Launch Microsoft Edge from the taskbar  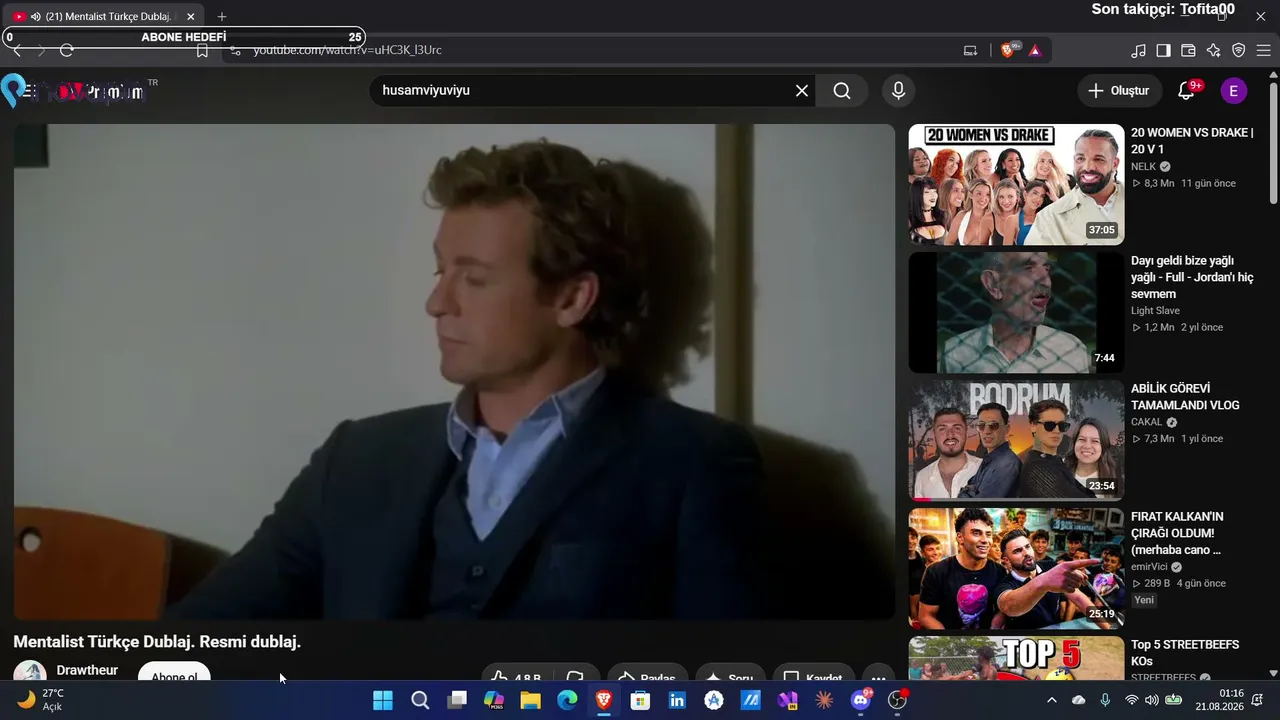pos(567,700)
